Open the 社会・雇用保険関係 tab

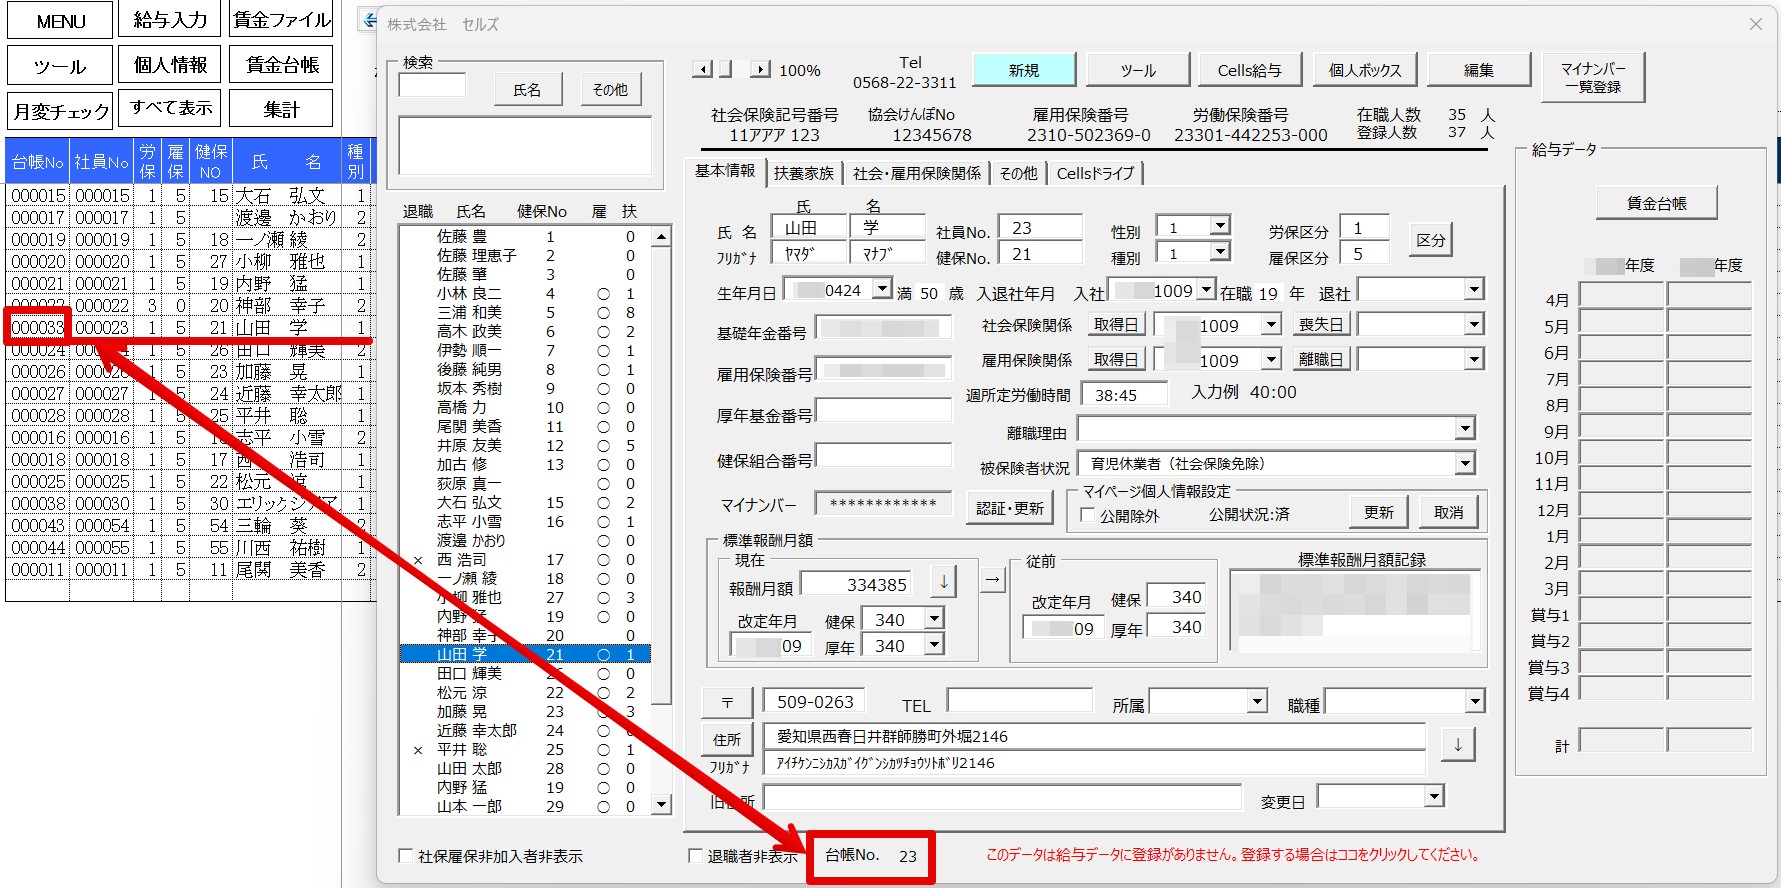[x=917, y=173]
